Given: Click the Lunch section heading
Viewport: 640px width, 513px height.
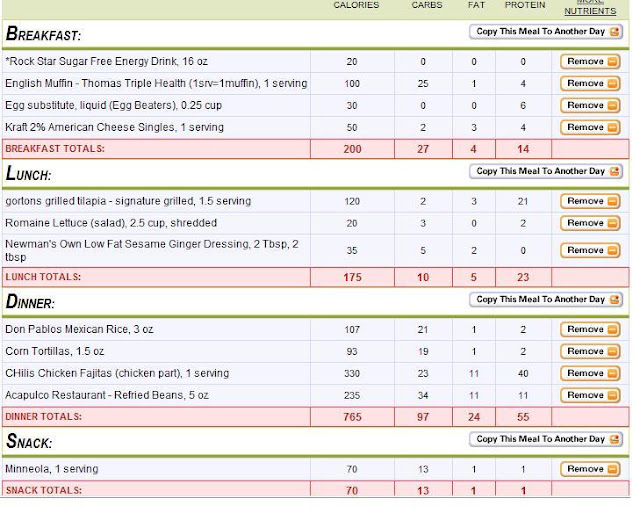Looking at the screenshot, I should [29, 173].
